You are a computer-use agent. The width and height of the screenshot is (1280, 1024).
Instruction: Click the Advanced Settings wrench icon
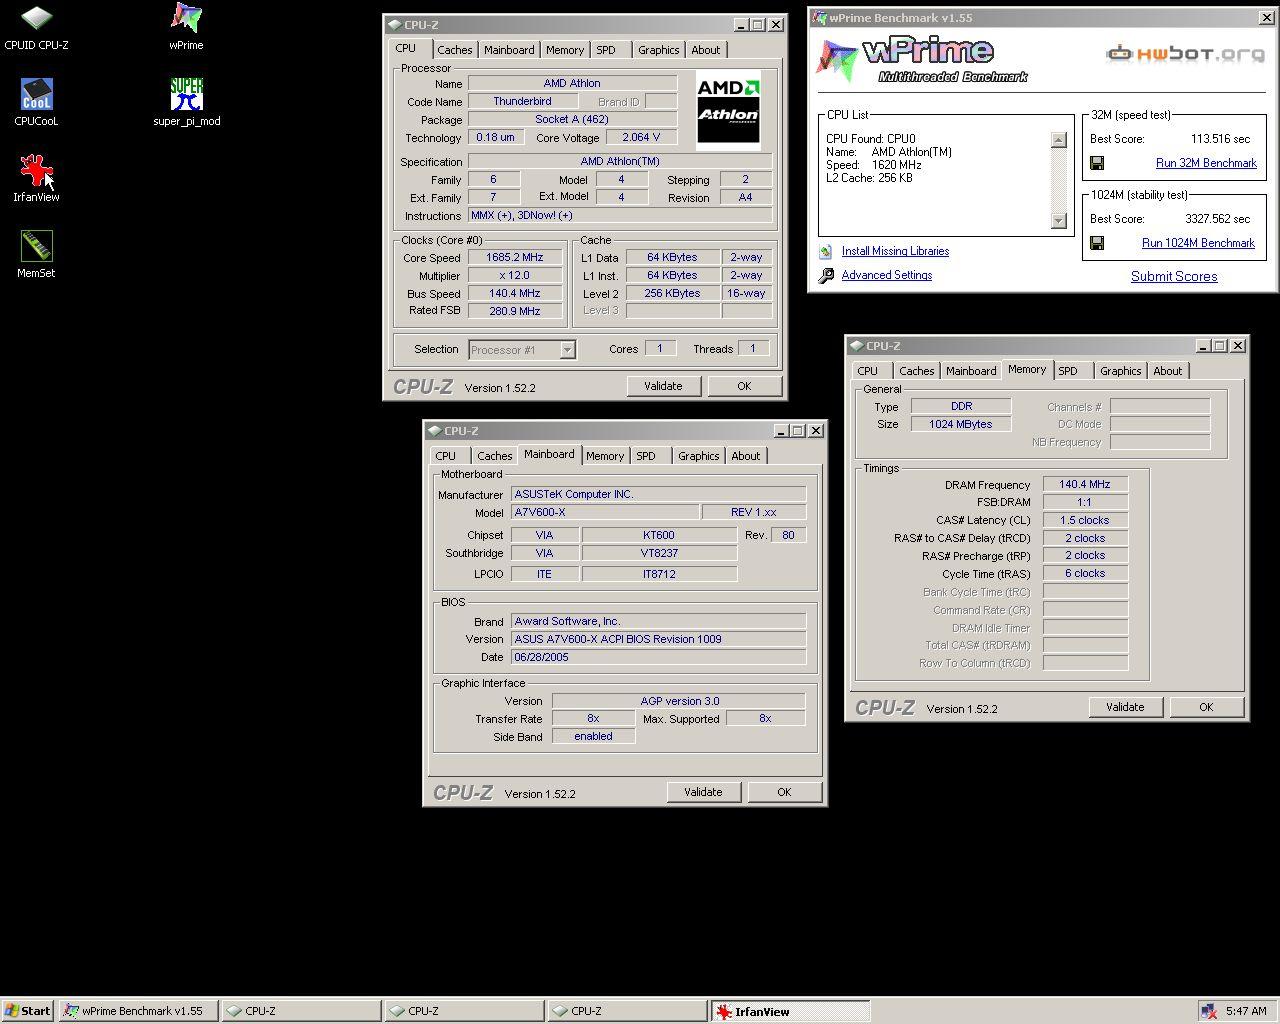click(826, 276)
